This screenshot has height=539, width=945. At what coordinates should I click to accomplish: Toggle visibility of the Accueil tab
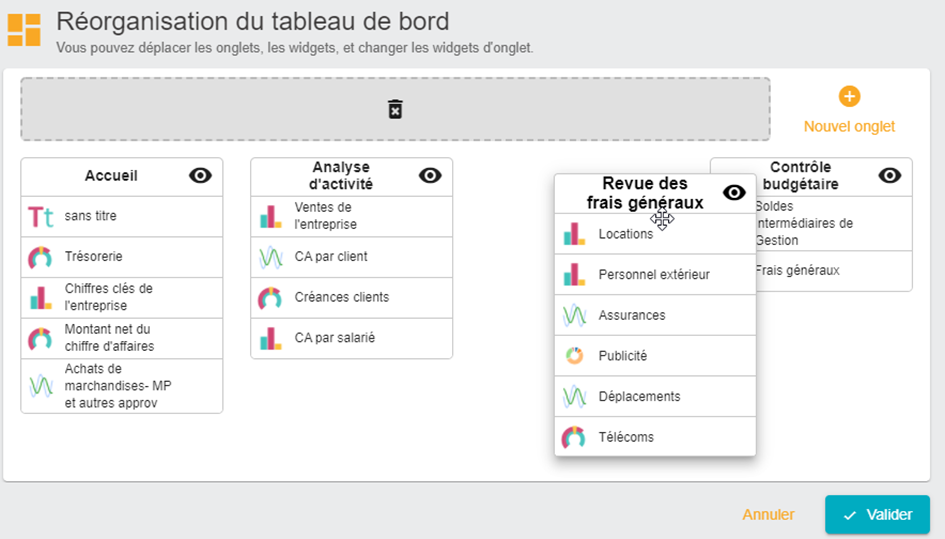click(200, 176)
